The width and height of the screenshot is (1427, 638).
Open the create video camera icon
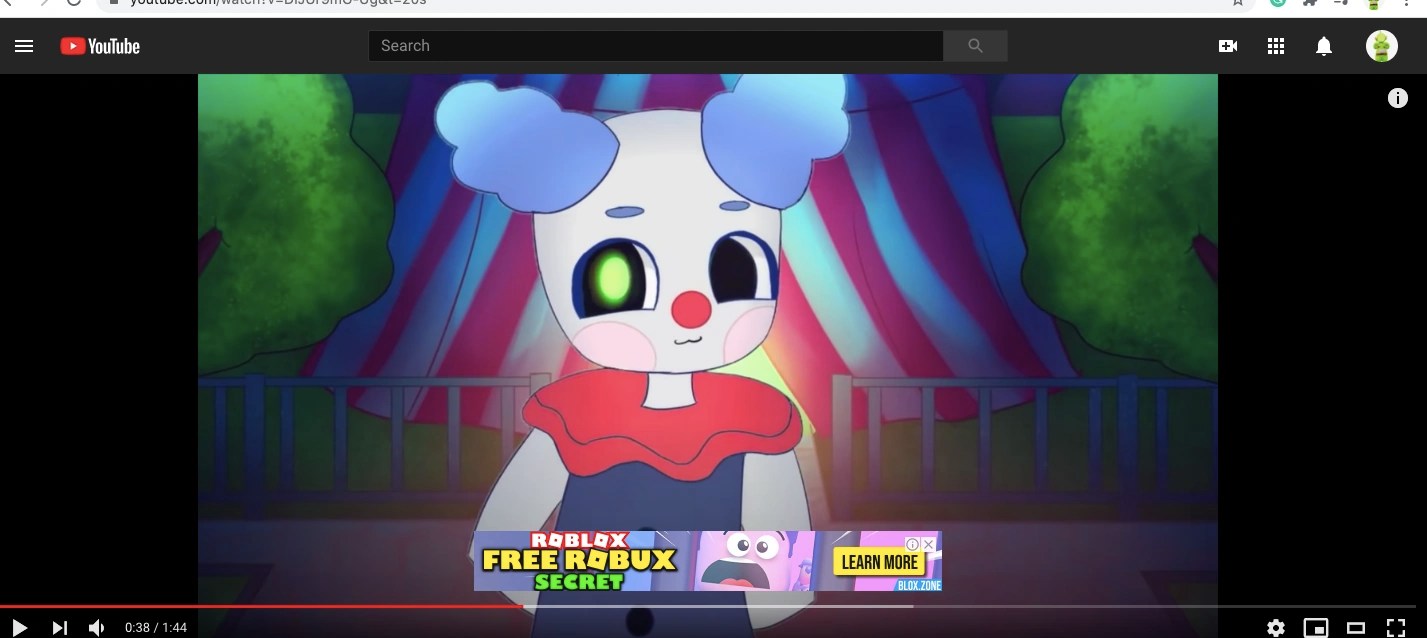pos(1228,46)
